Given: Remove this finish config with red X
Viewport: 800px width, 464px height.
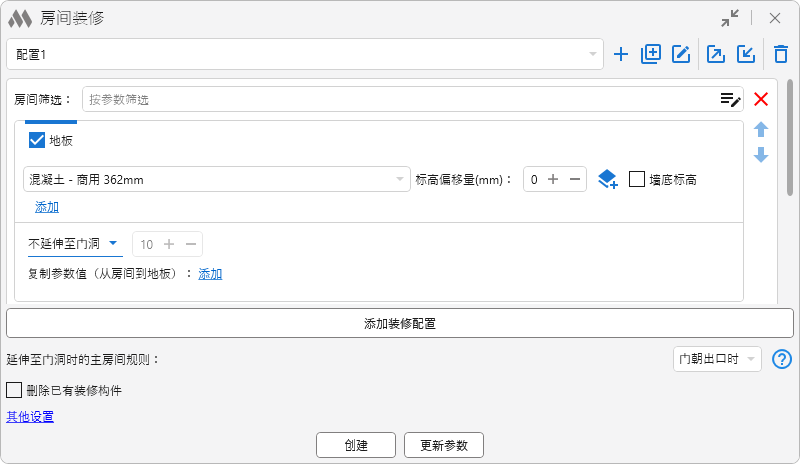Looking at the screenshot, I should click(x=761, y=99).
